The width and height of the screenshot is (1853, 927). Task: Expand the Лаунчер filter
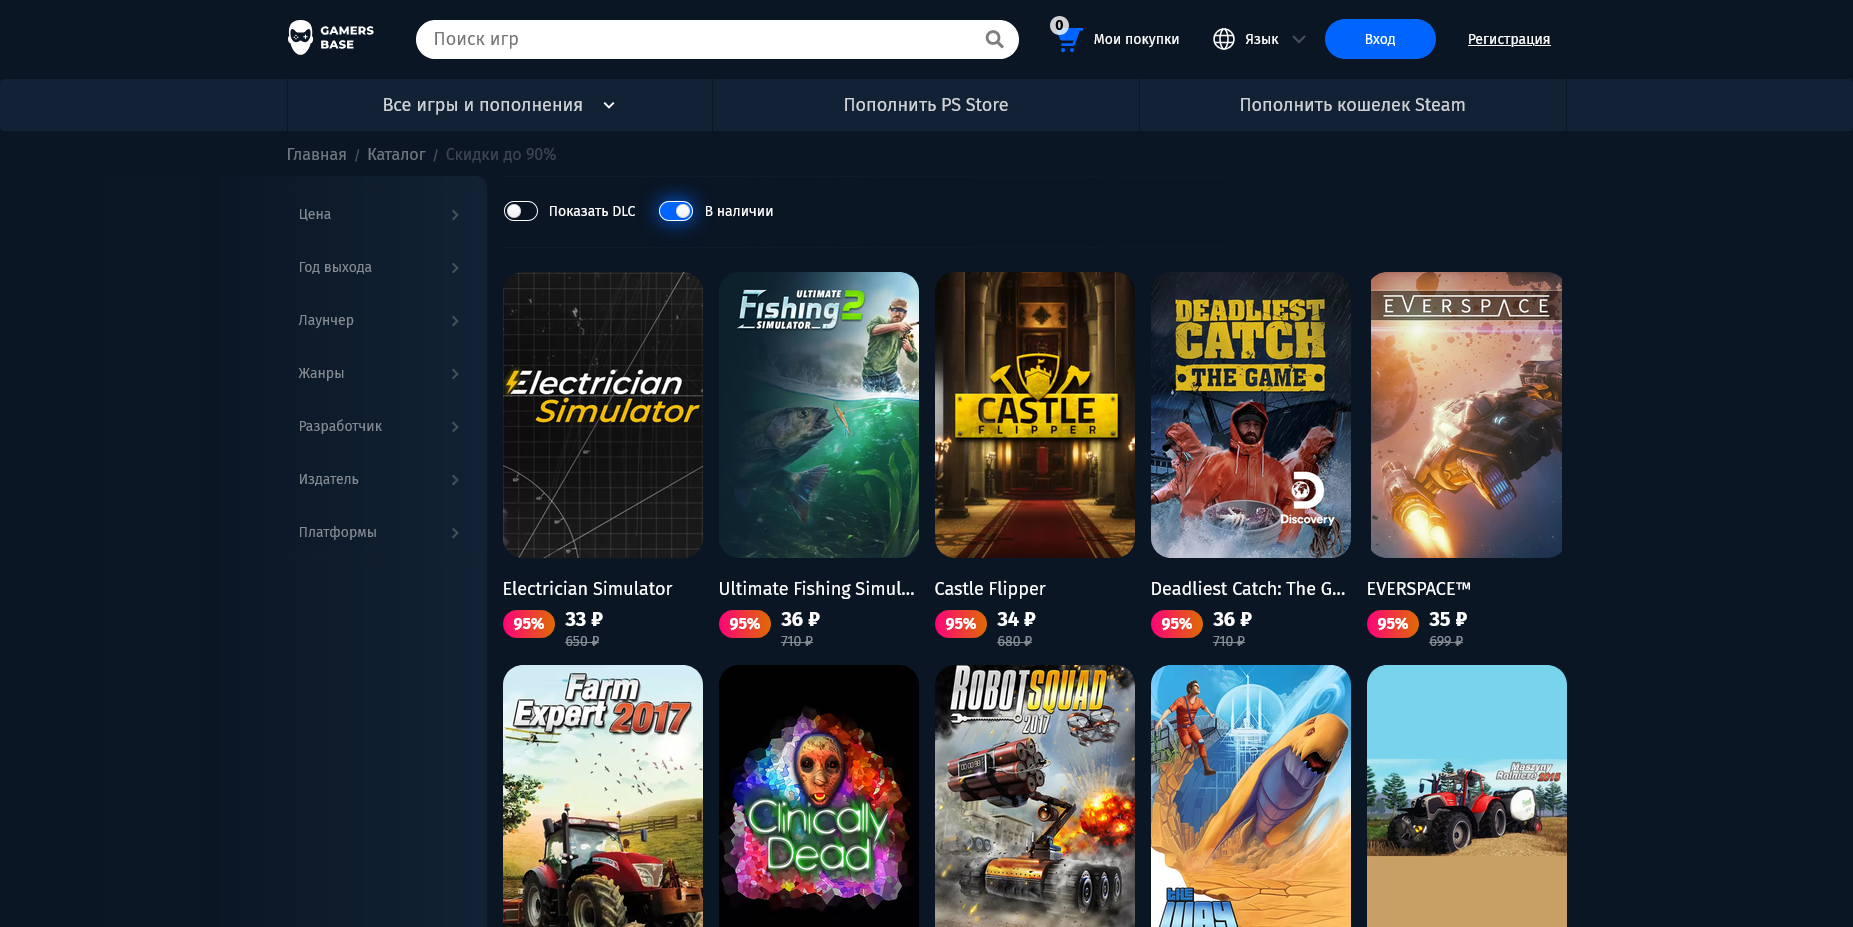pos(379,320)
